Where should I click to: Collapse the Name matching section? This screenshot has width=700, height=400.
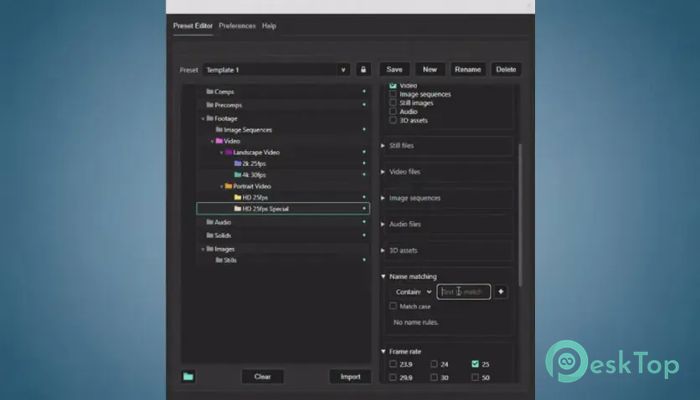point(383,276)
